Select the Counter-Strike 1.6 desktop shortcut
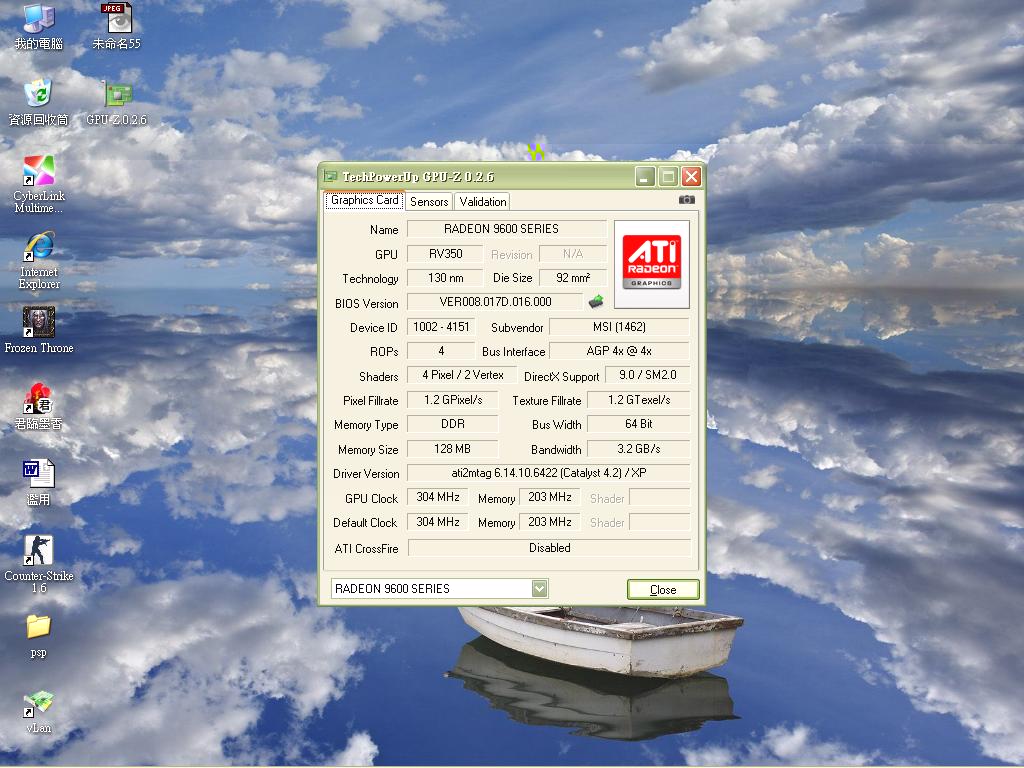Screen dimensions: 1024x768 pos(39,550)
